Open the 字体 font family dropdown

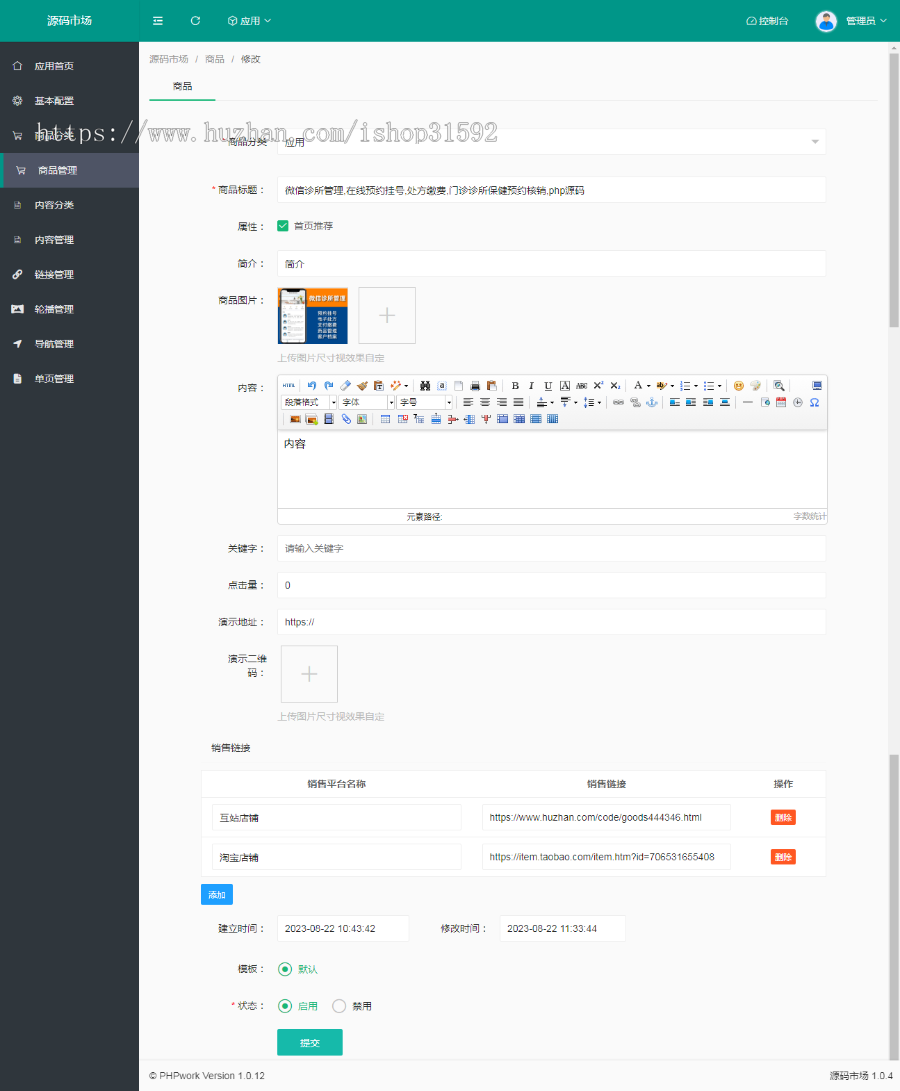click(367, 402)
